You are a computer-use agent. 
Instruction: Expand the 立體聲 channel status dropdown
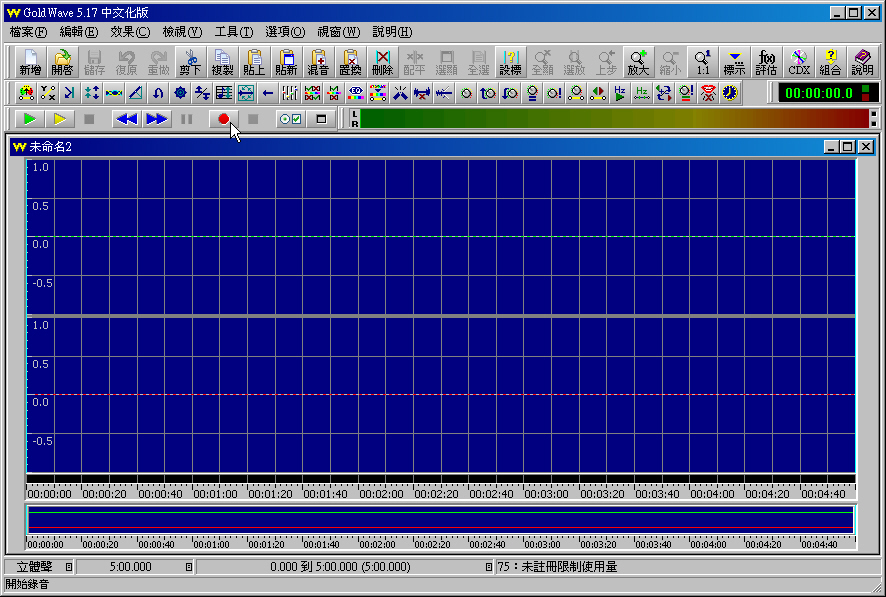click(68, 567)
